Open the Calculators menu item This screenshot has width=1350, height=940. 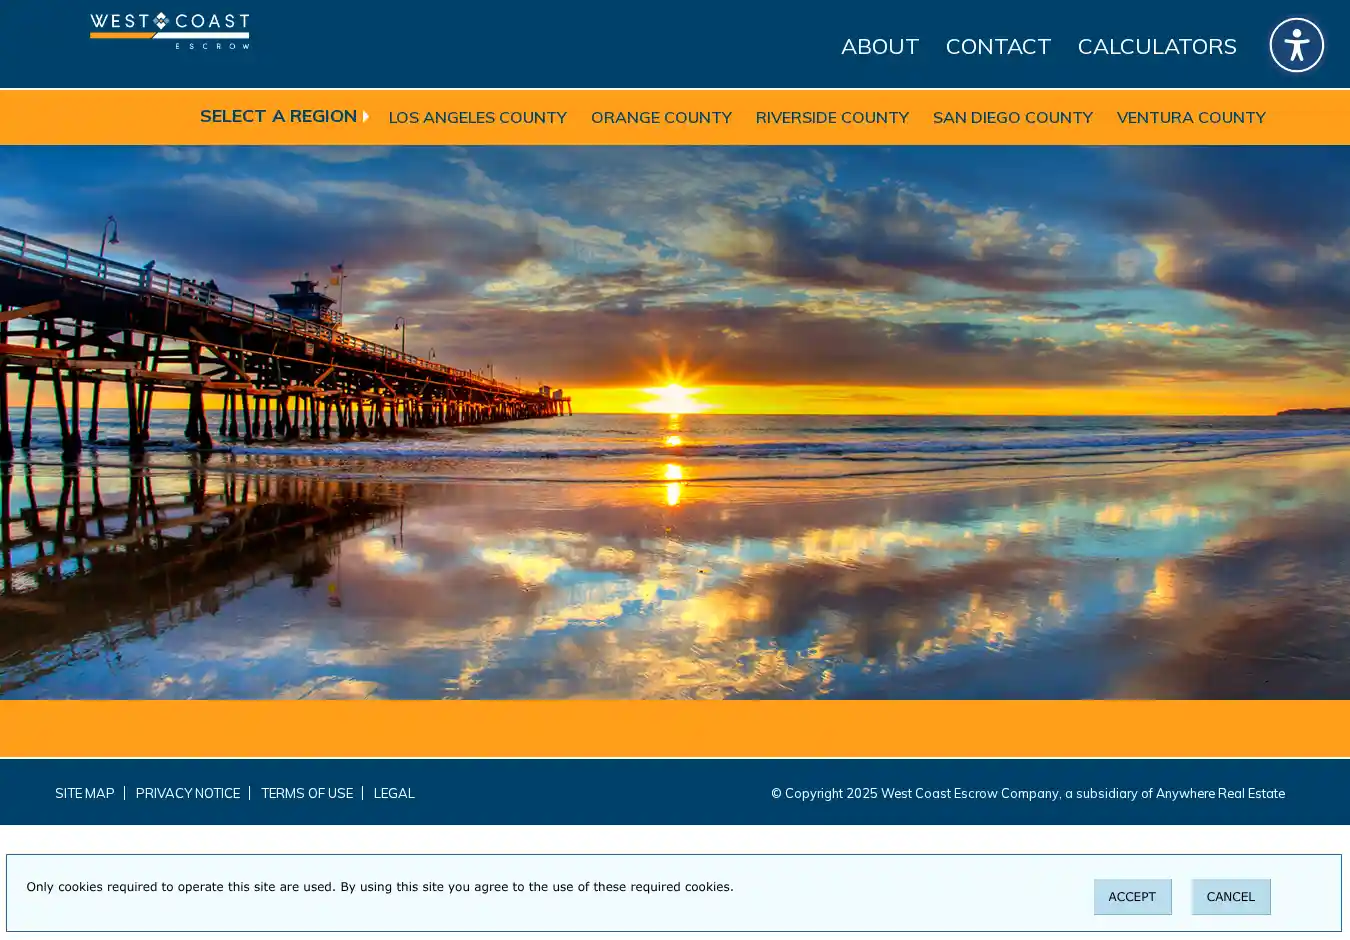pos(1156,46)
